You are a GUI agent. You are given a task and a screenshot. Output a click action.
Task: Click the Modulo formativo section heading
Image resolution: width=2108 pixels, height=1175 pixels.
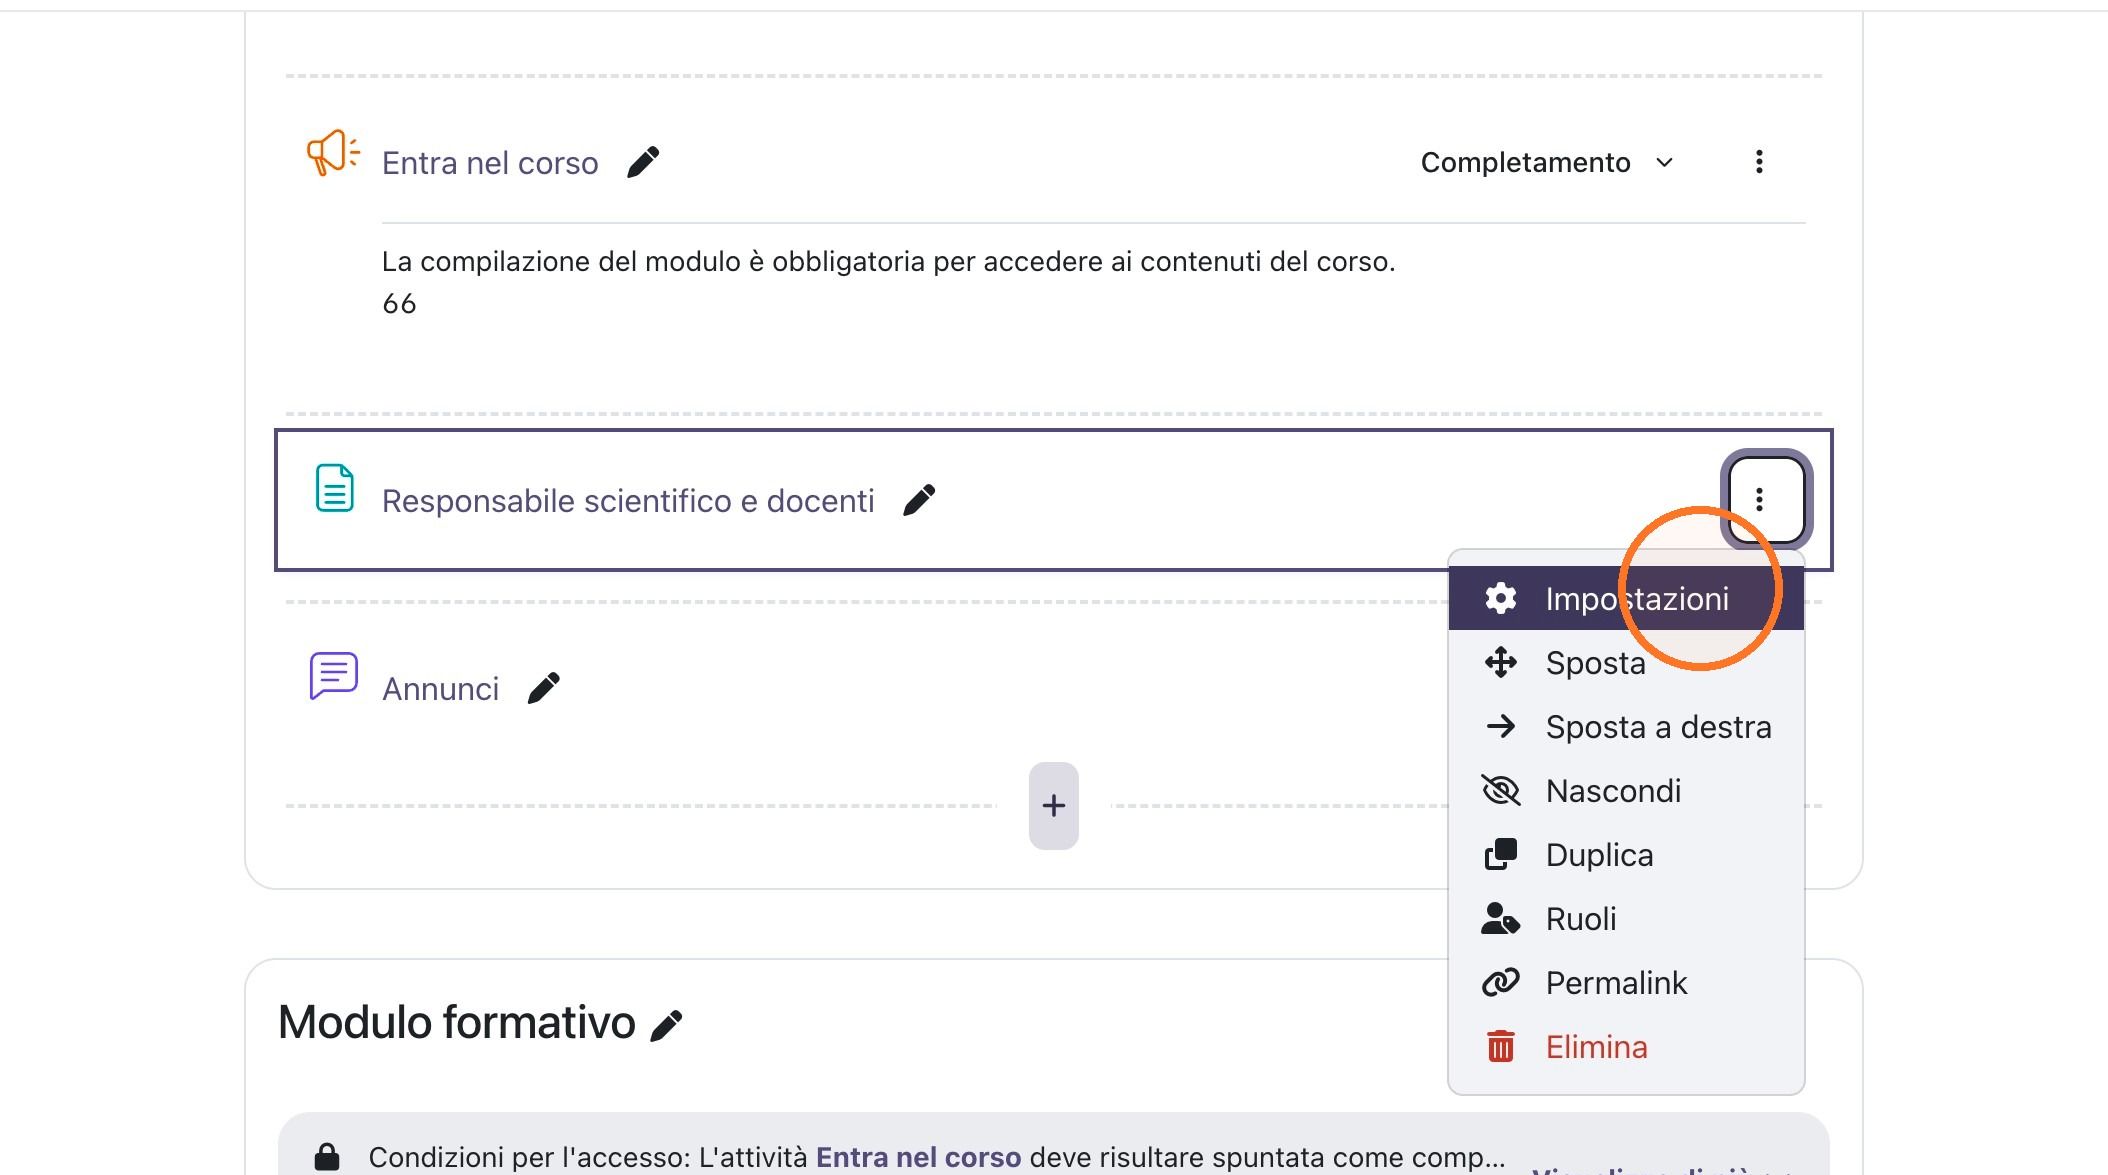[457, 1023]
